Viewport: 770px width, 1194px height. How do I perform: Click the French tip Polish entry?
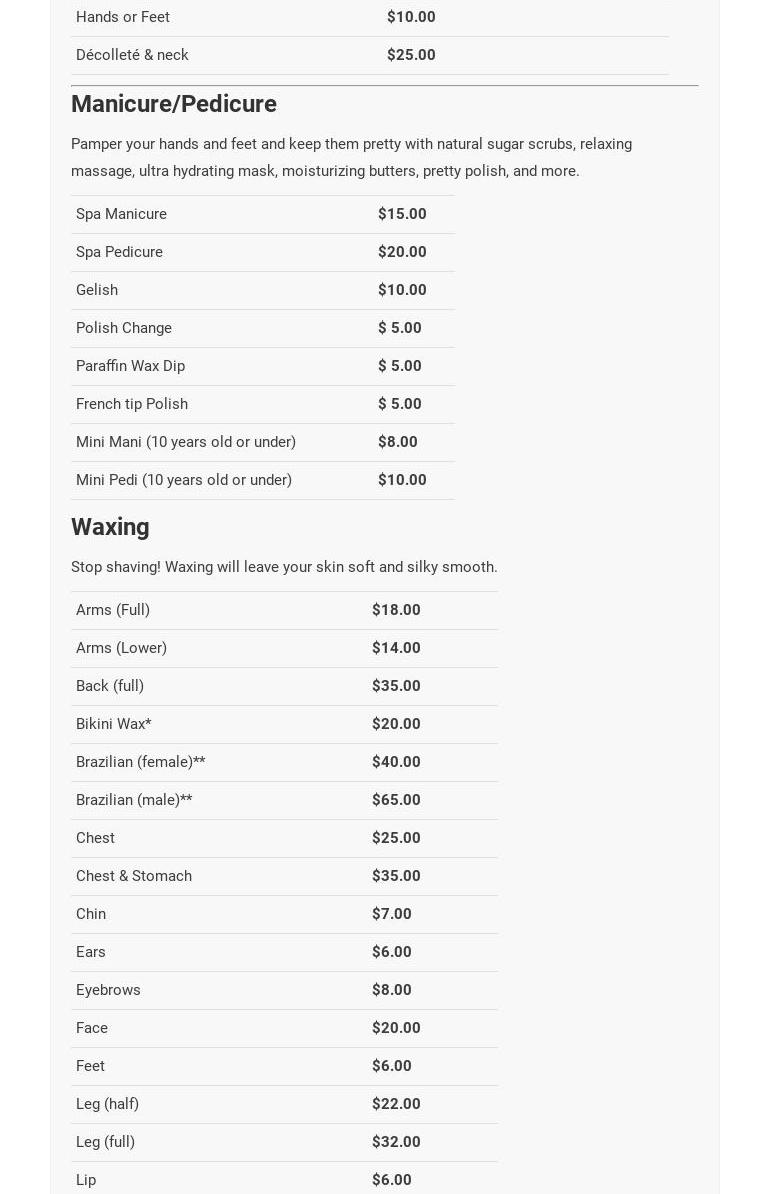(x=132, y=404)
